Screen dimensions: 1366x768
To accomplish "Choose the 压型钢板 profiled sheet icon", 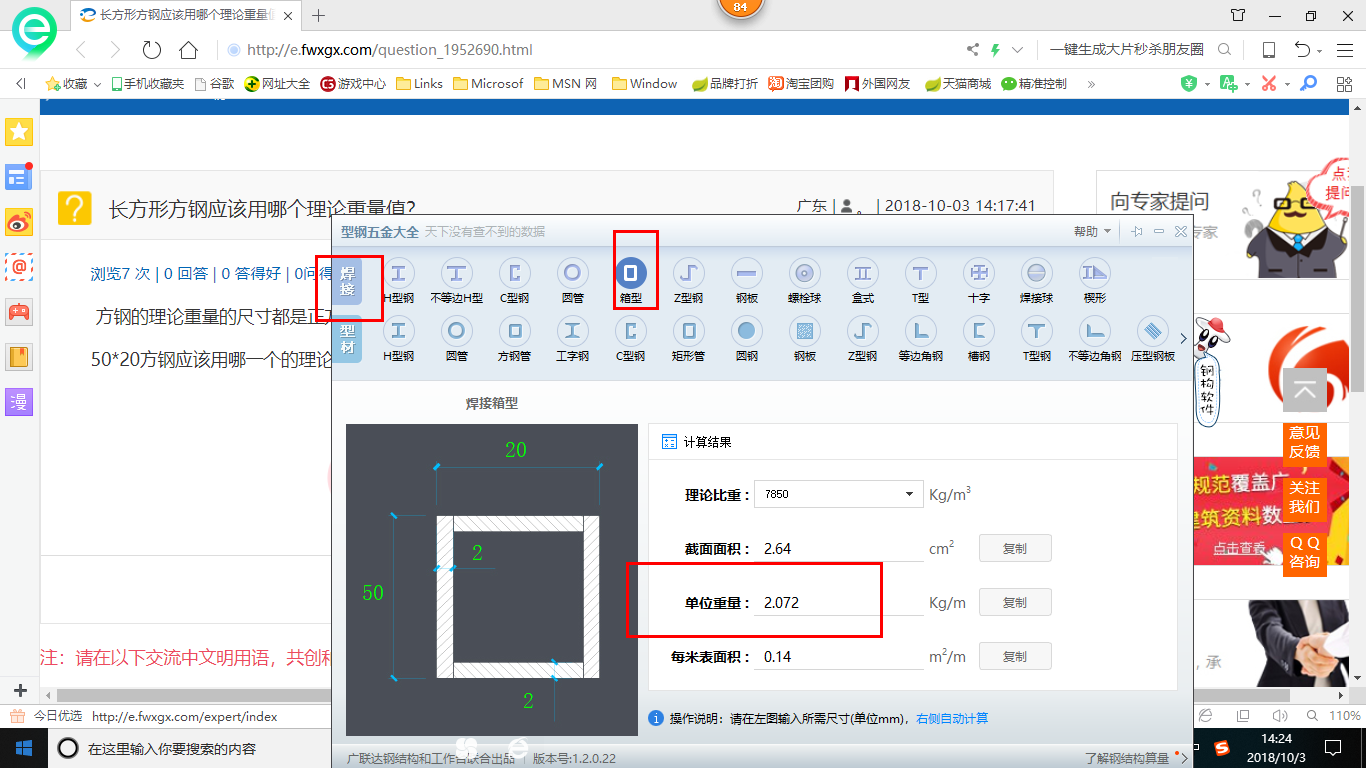I will (1152, 330).
